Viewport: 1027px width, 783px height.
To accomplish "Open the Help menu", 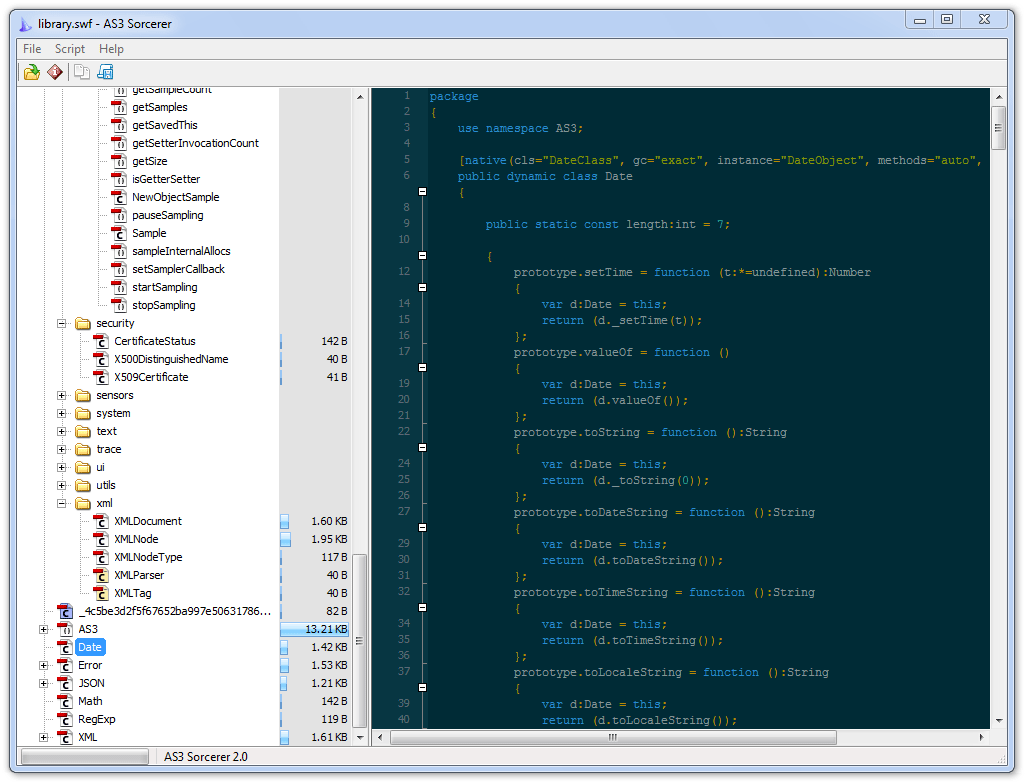I will tap(111, 49).
